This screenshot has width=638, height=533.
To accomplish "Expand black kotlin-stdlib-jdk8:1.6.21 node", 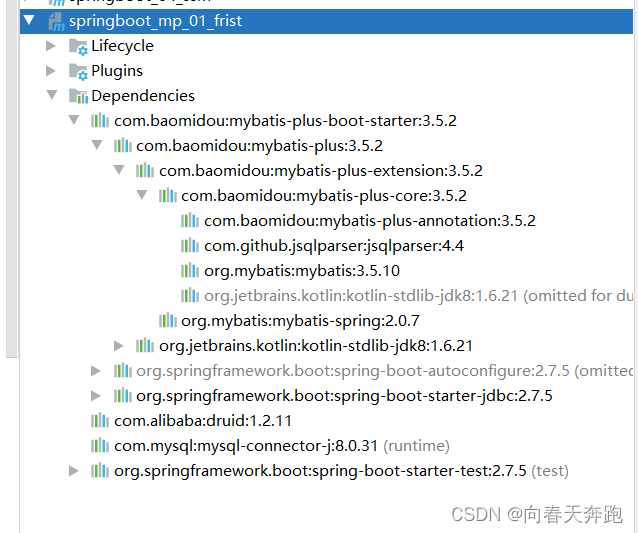I will point(118,346).
